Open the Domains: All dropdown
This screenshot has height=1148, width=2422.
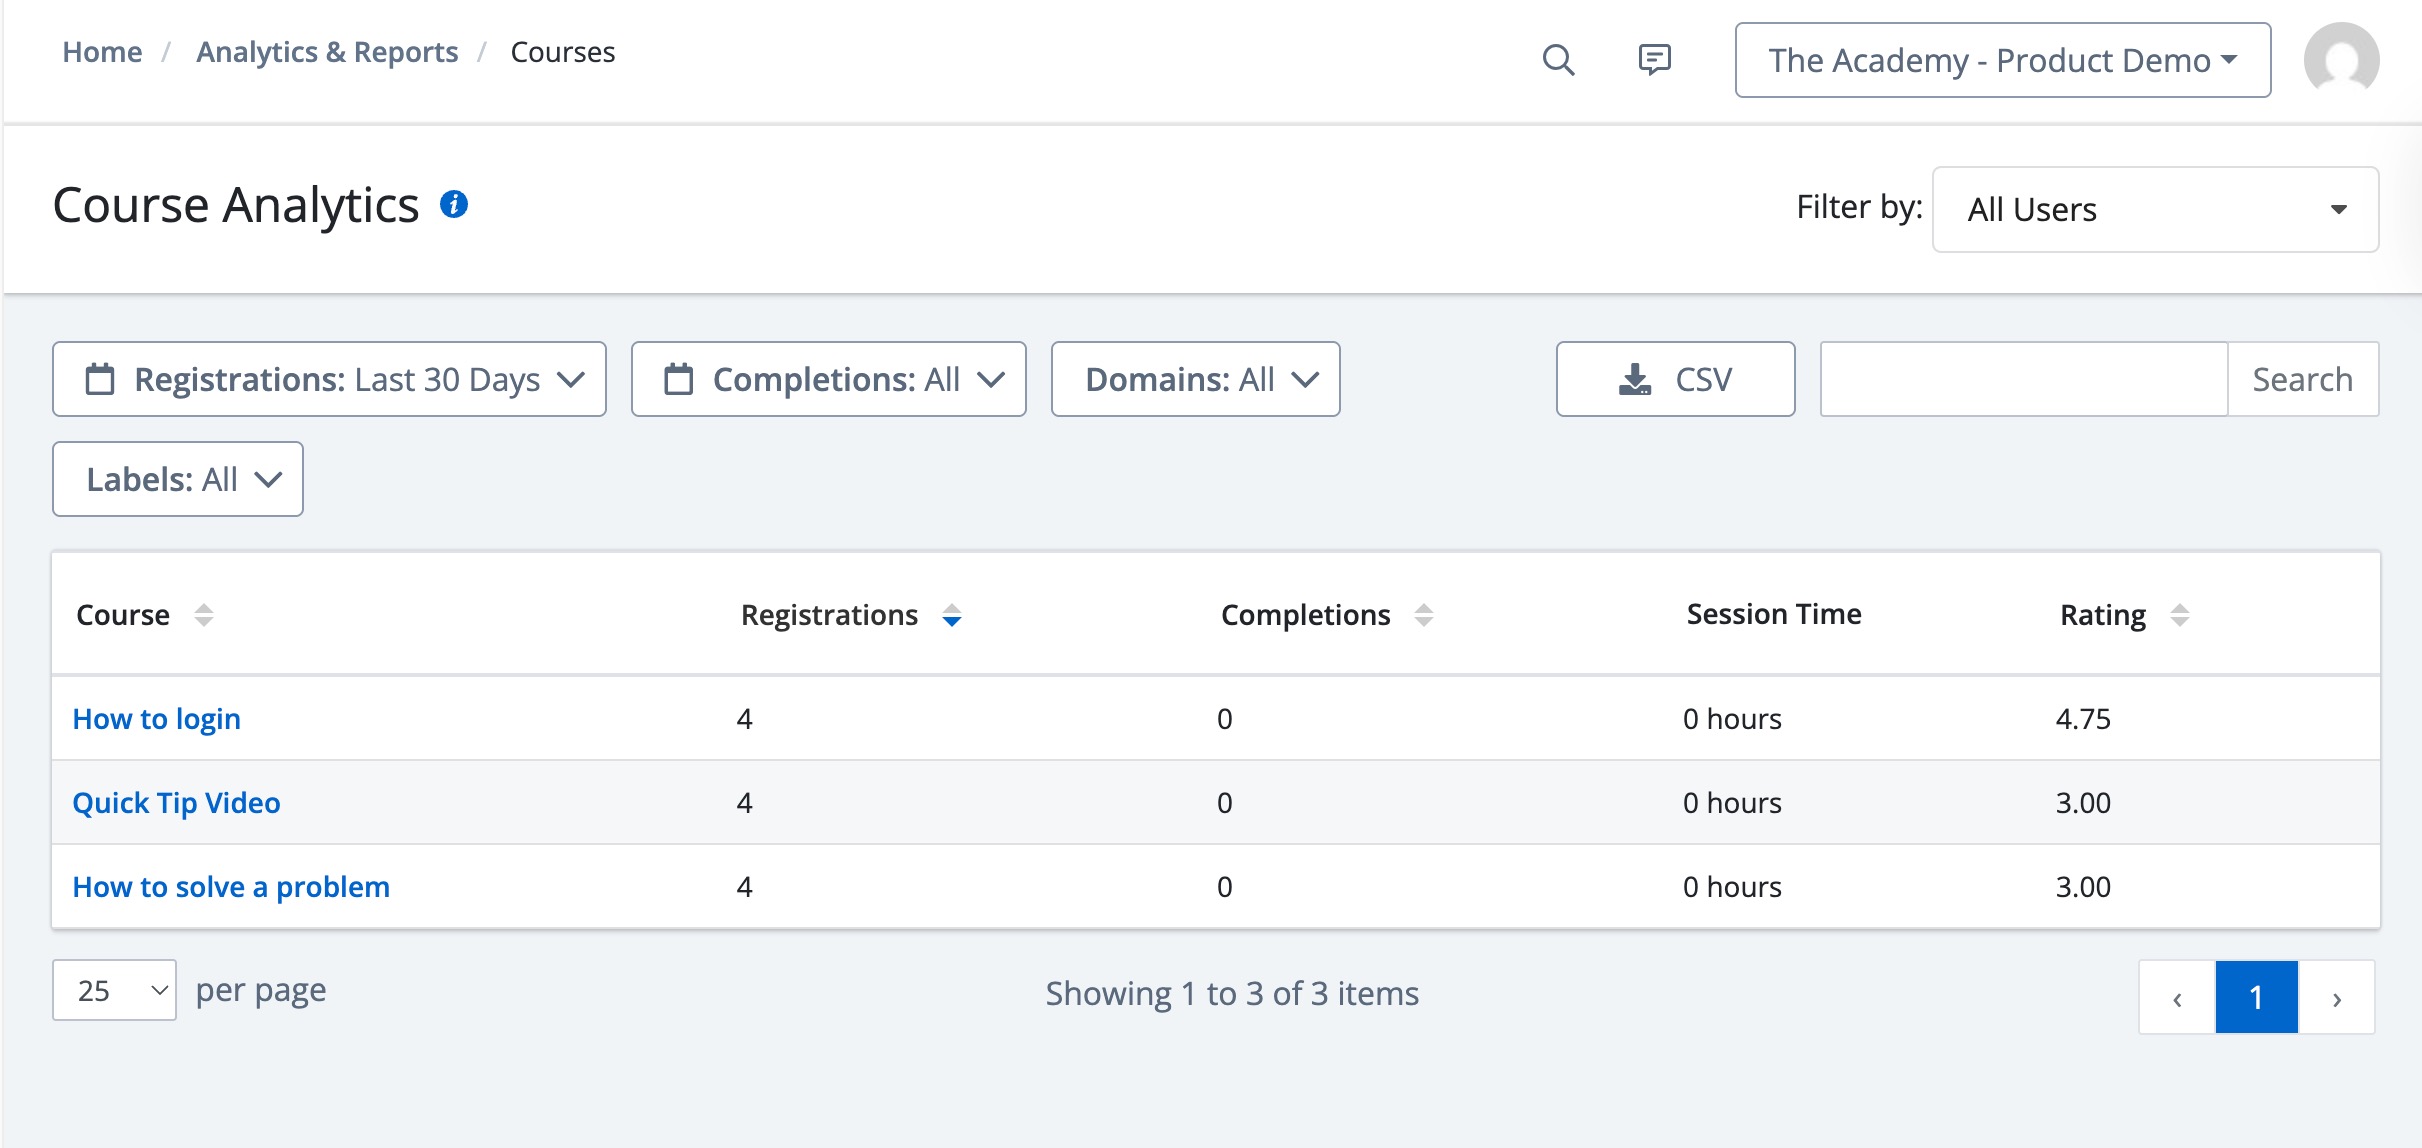tap(1195, 379)
